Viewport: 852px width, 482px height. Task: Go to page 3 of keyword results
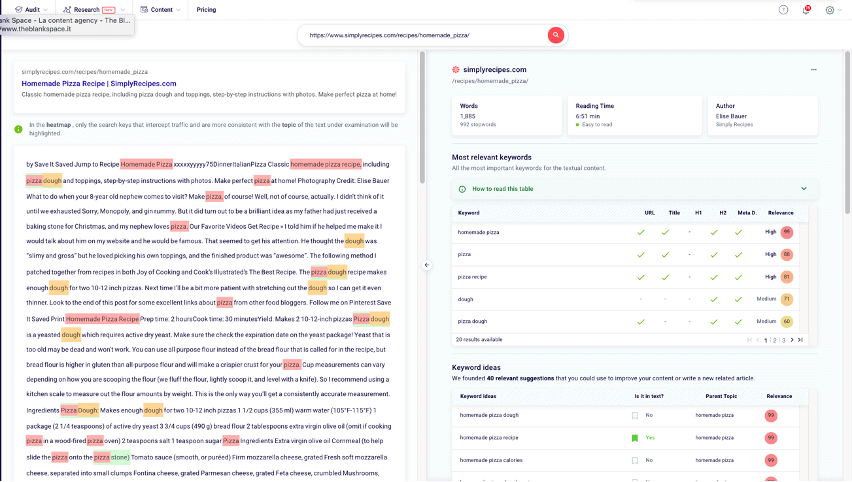[x=784, y=340]
